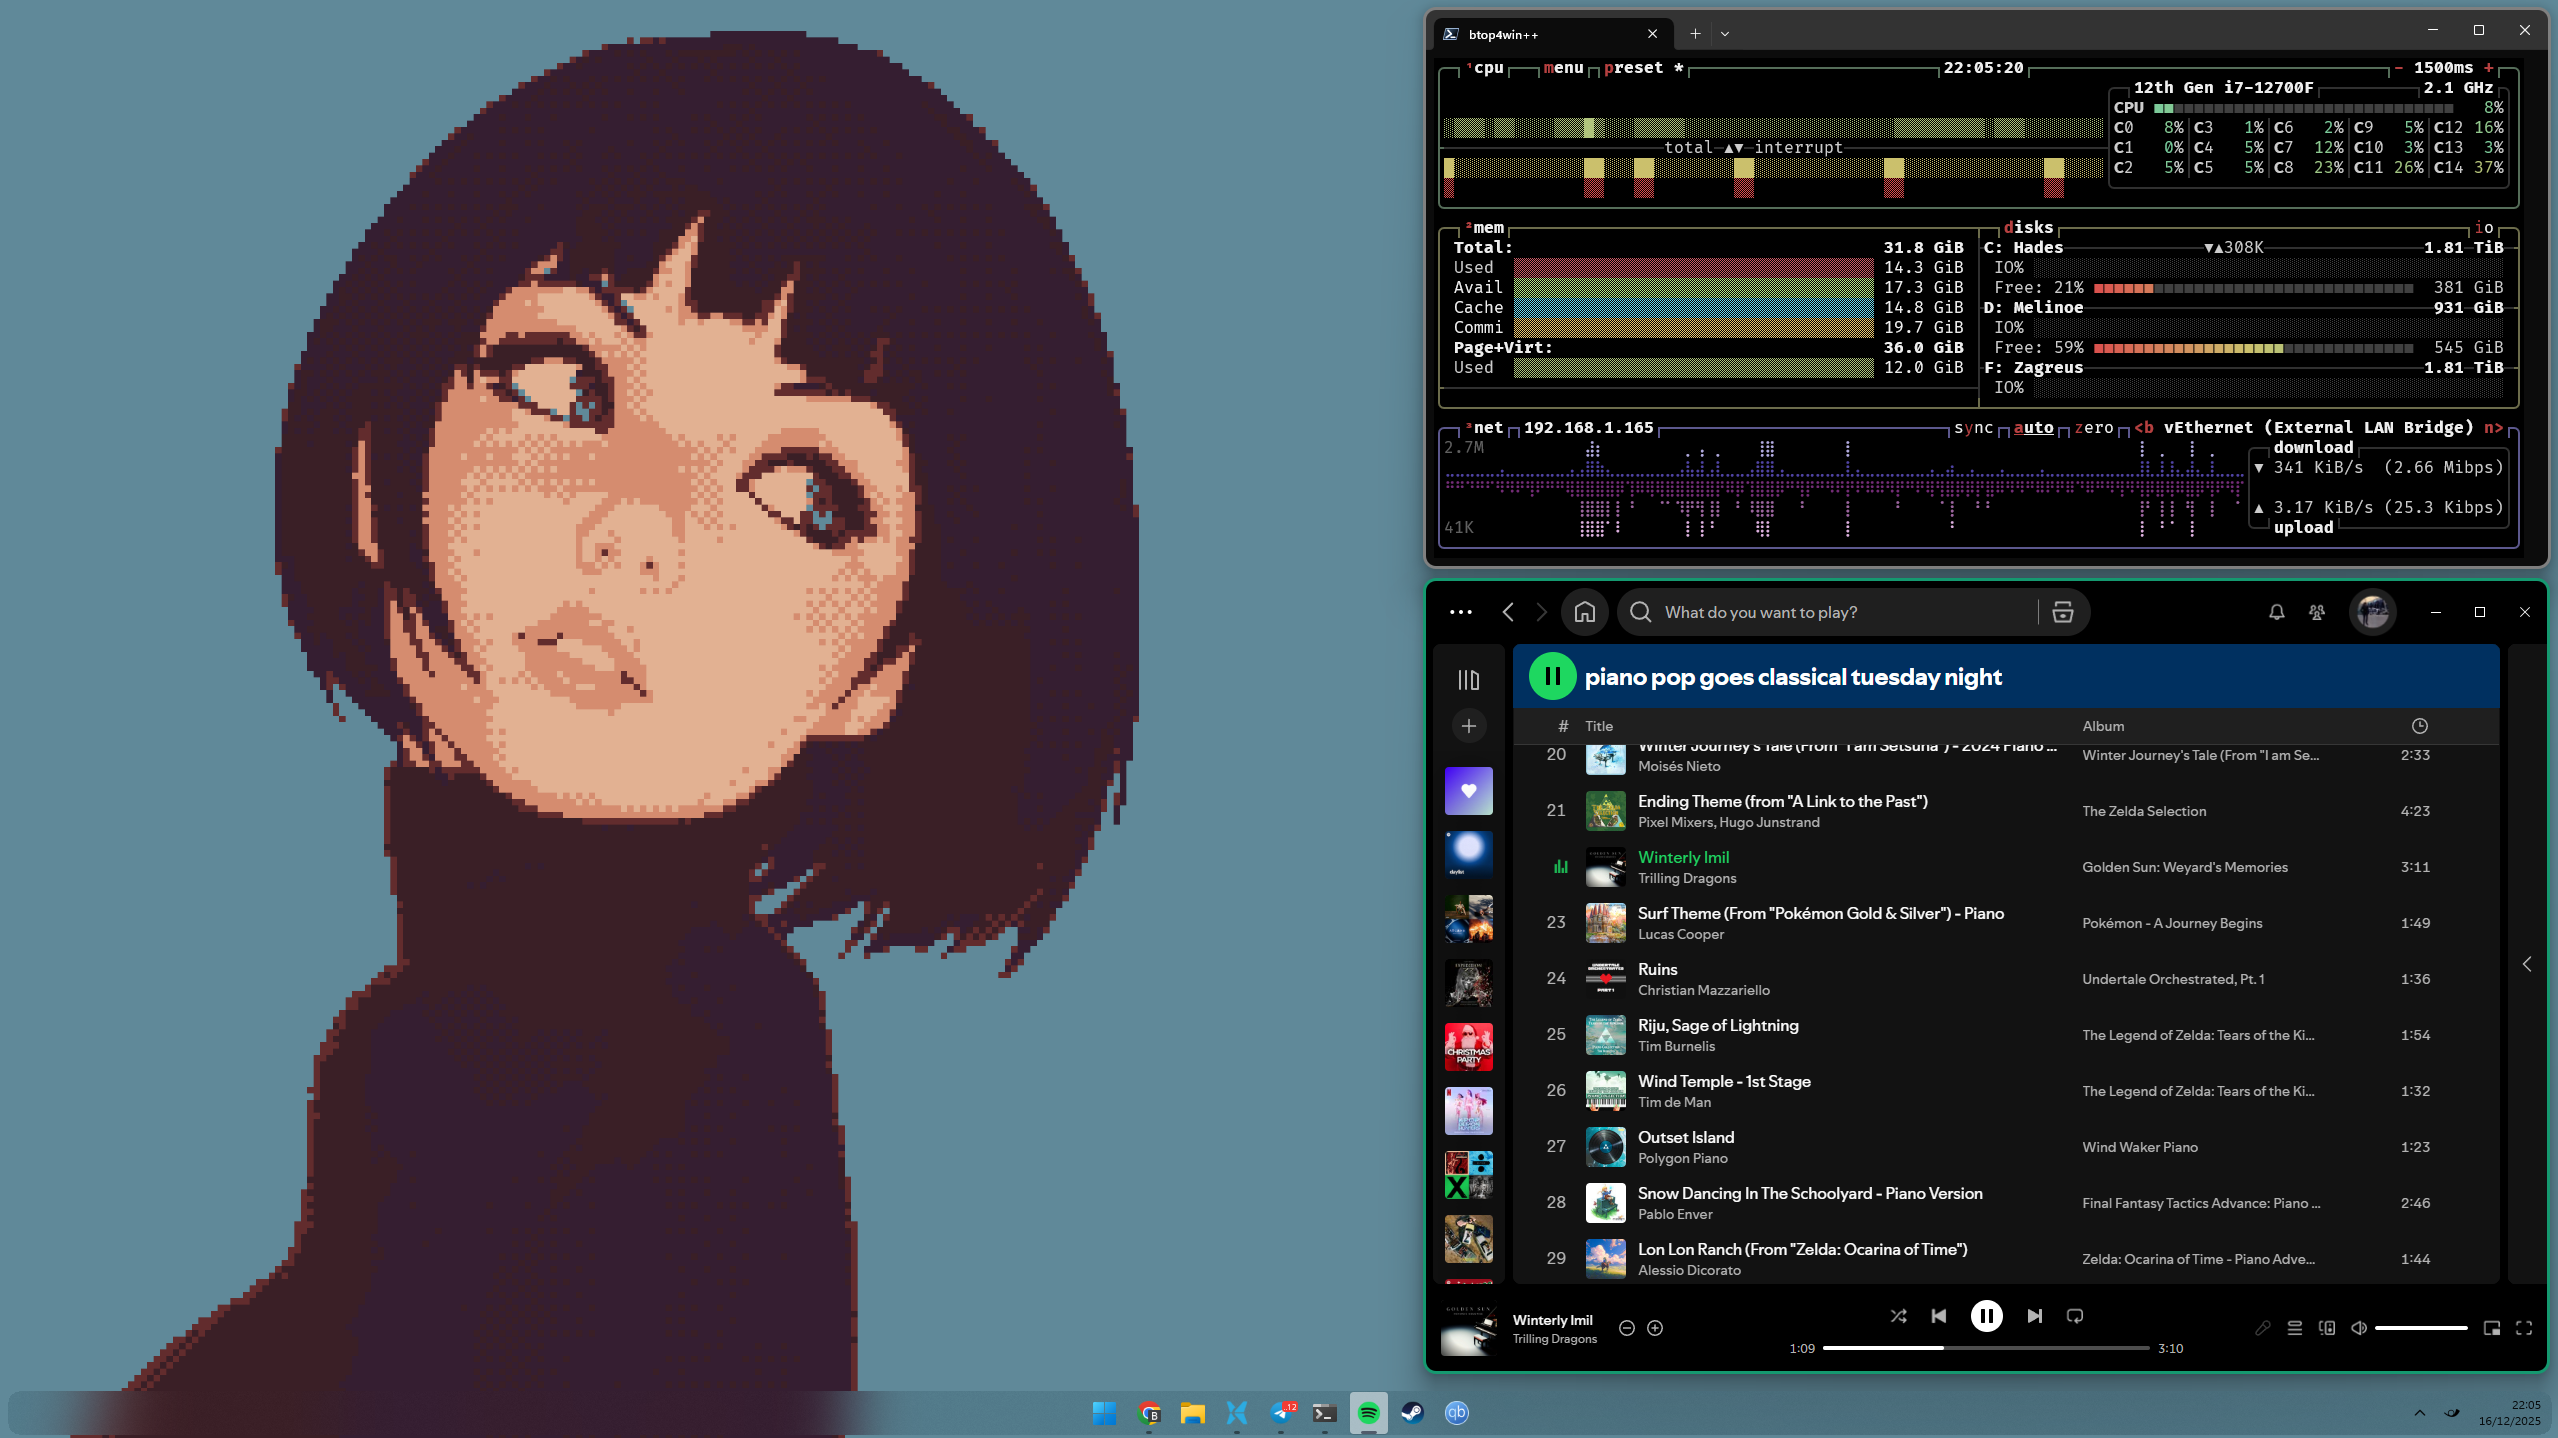Click the Liked Songs heart thumbnail
The height and width of the screenshot is (1438, 2558).
[x=1468, y=791]
